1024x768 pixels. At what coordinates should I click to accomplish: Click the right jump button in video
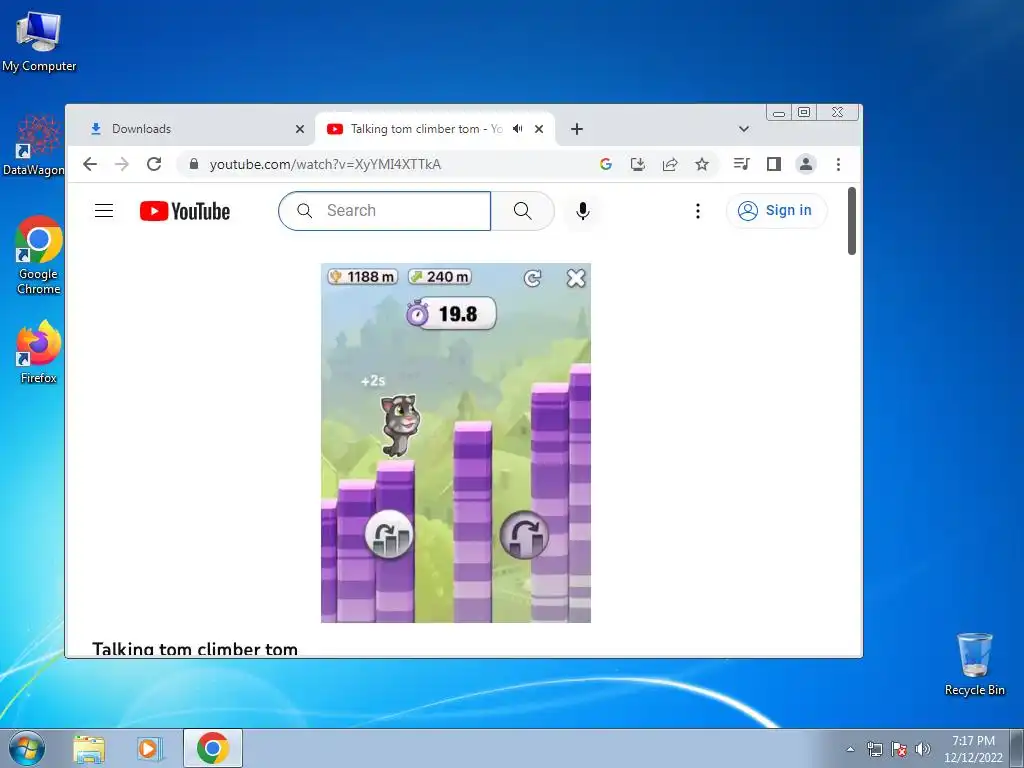524,535
